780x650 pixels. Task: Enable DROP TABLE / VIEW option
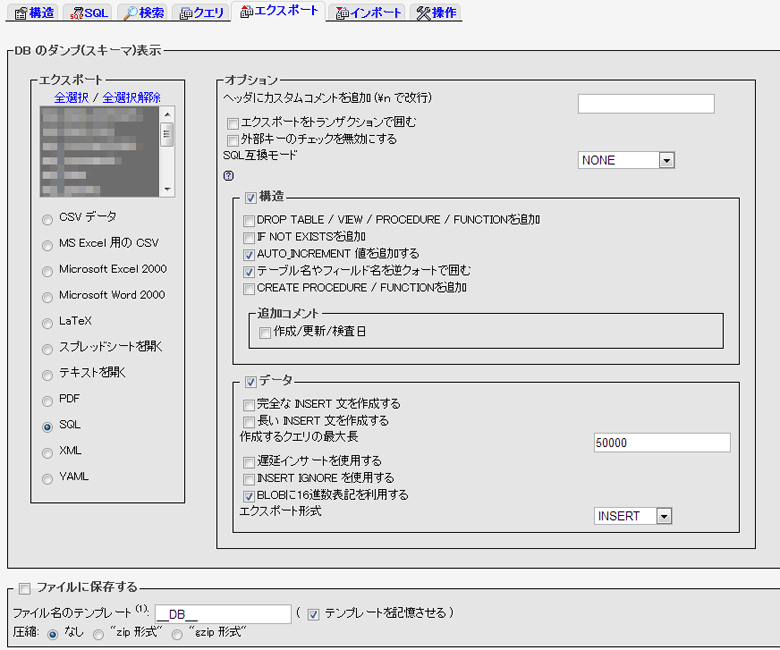click(x=249, y=220)
